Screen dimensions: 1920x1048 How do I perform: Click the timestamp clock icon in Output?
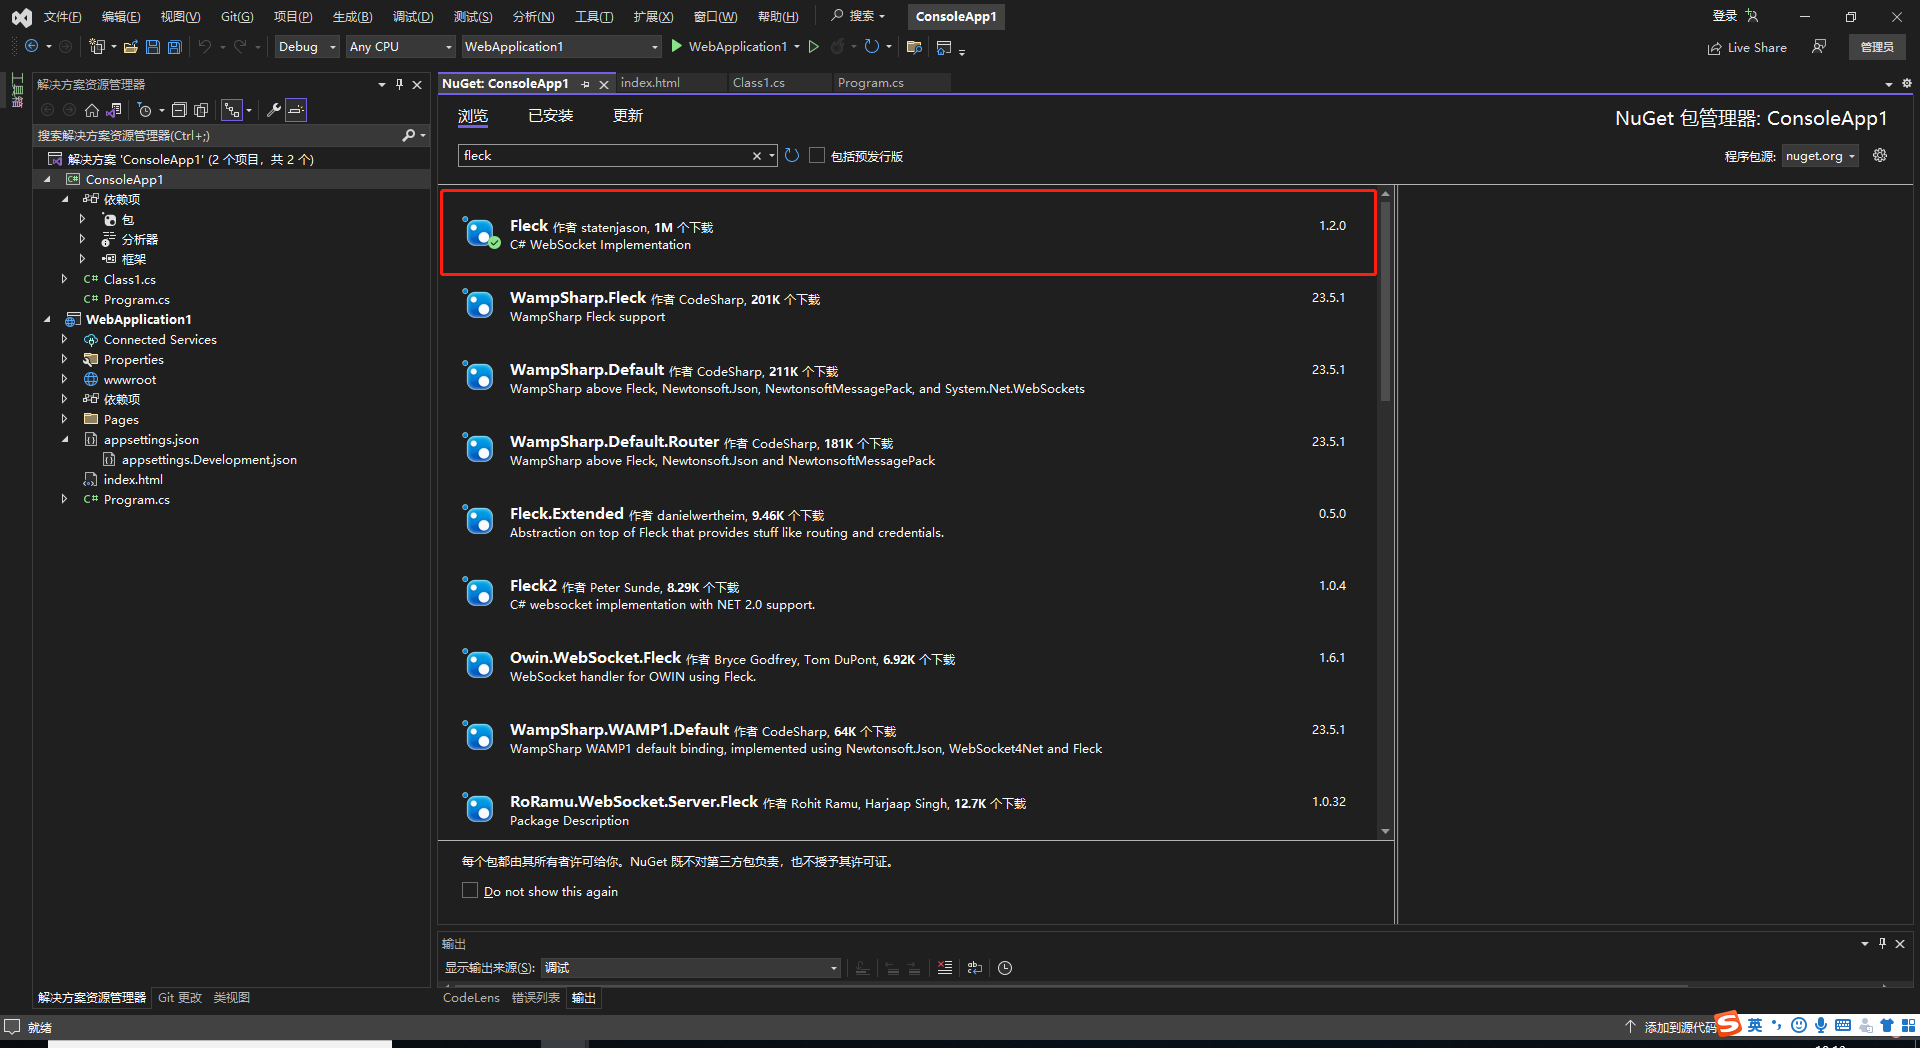coord(1005,968)
